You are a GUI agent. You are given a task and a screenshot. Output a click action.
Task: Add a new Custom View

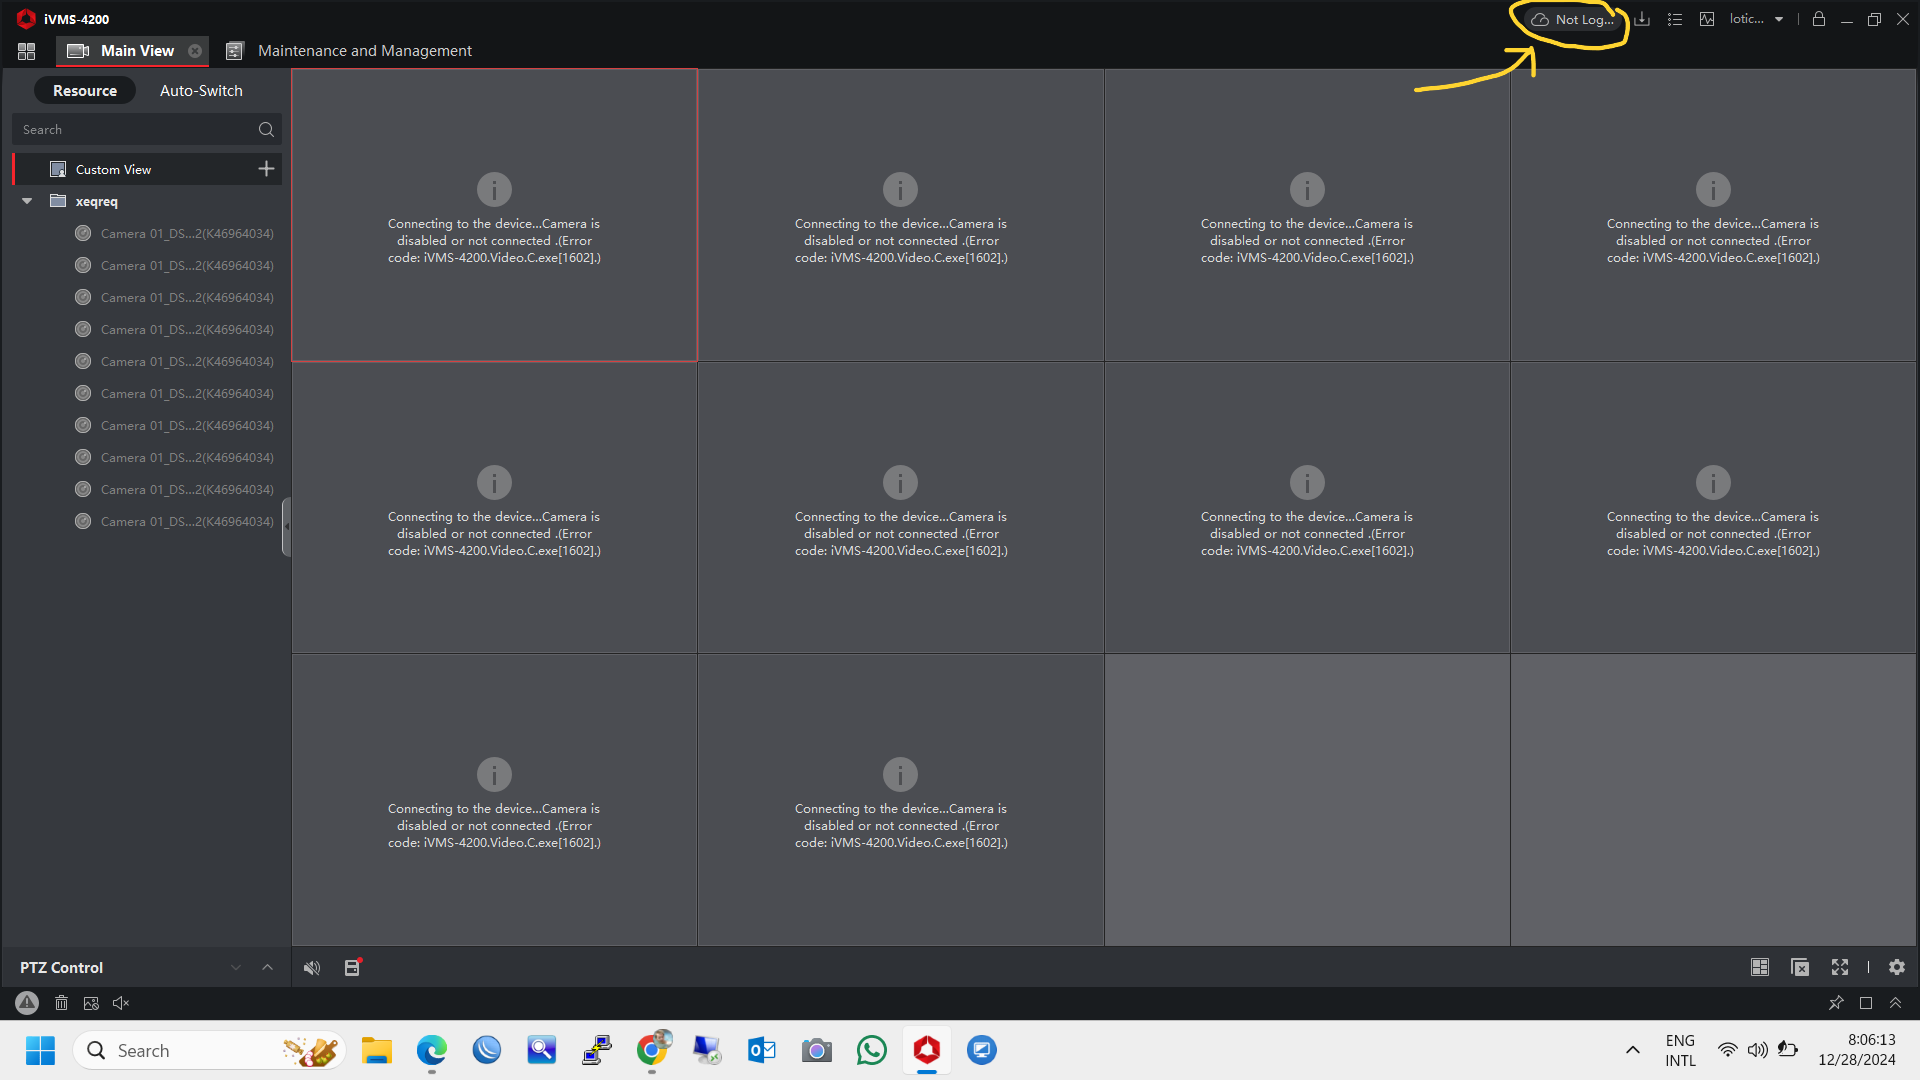point(266,169)
